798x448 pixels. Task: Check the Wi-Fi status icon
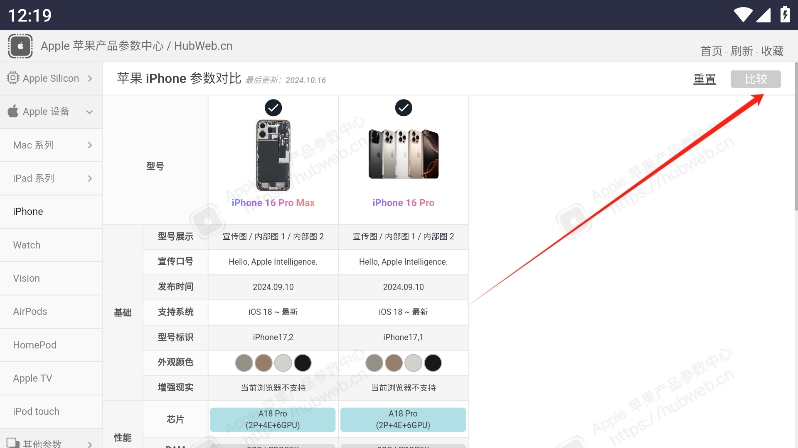point(743,15)
